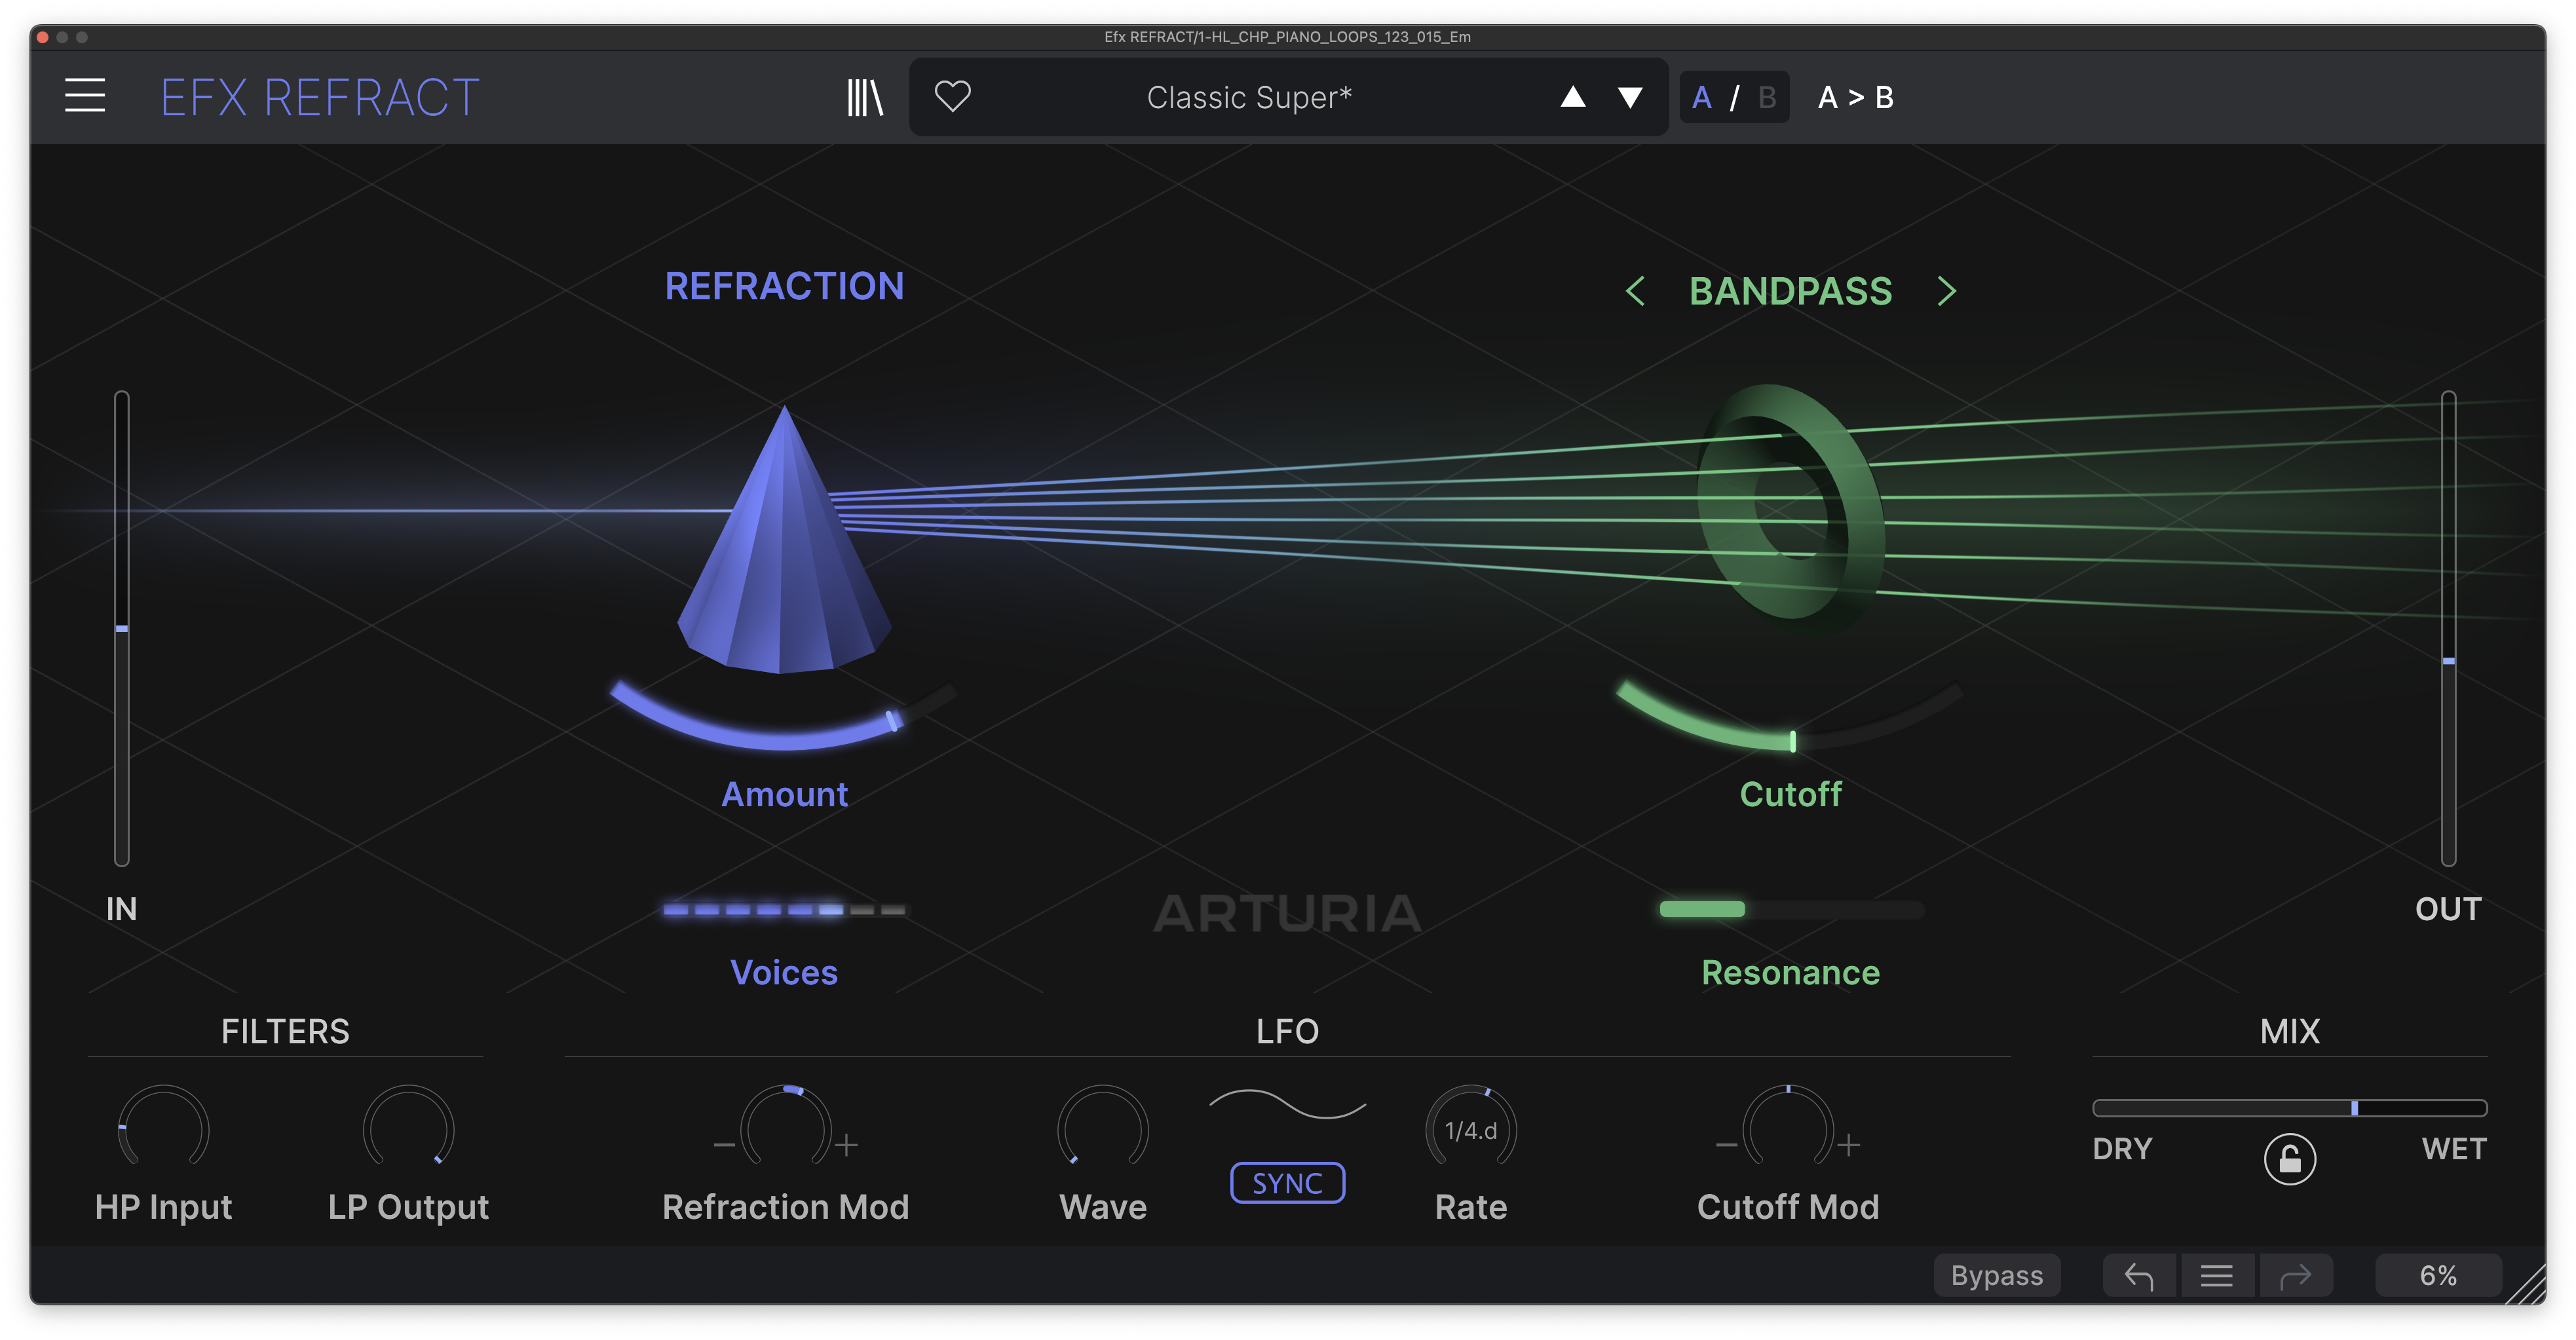The image size is (2576, 1340).
Task: Select previous filter with left chevron
Action: pos(1636,291)
